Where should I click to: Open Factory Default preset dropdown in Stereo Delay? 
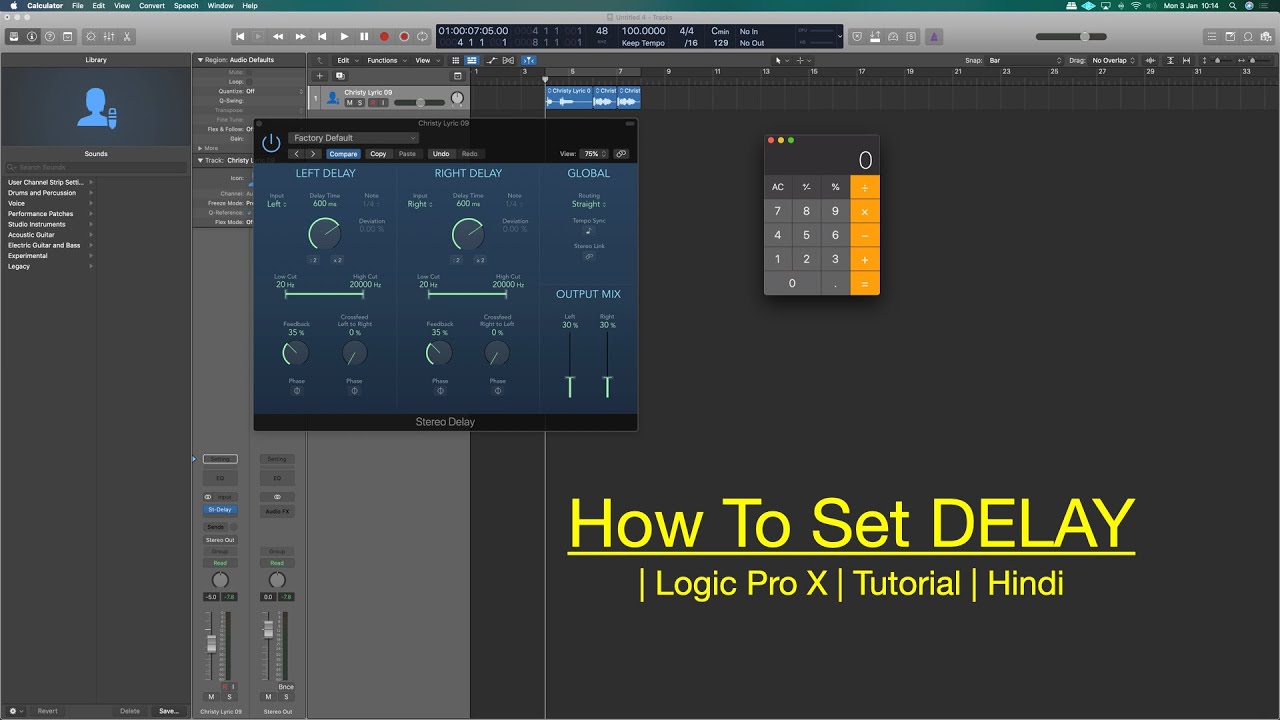click(x=353, y=138)
